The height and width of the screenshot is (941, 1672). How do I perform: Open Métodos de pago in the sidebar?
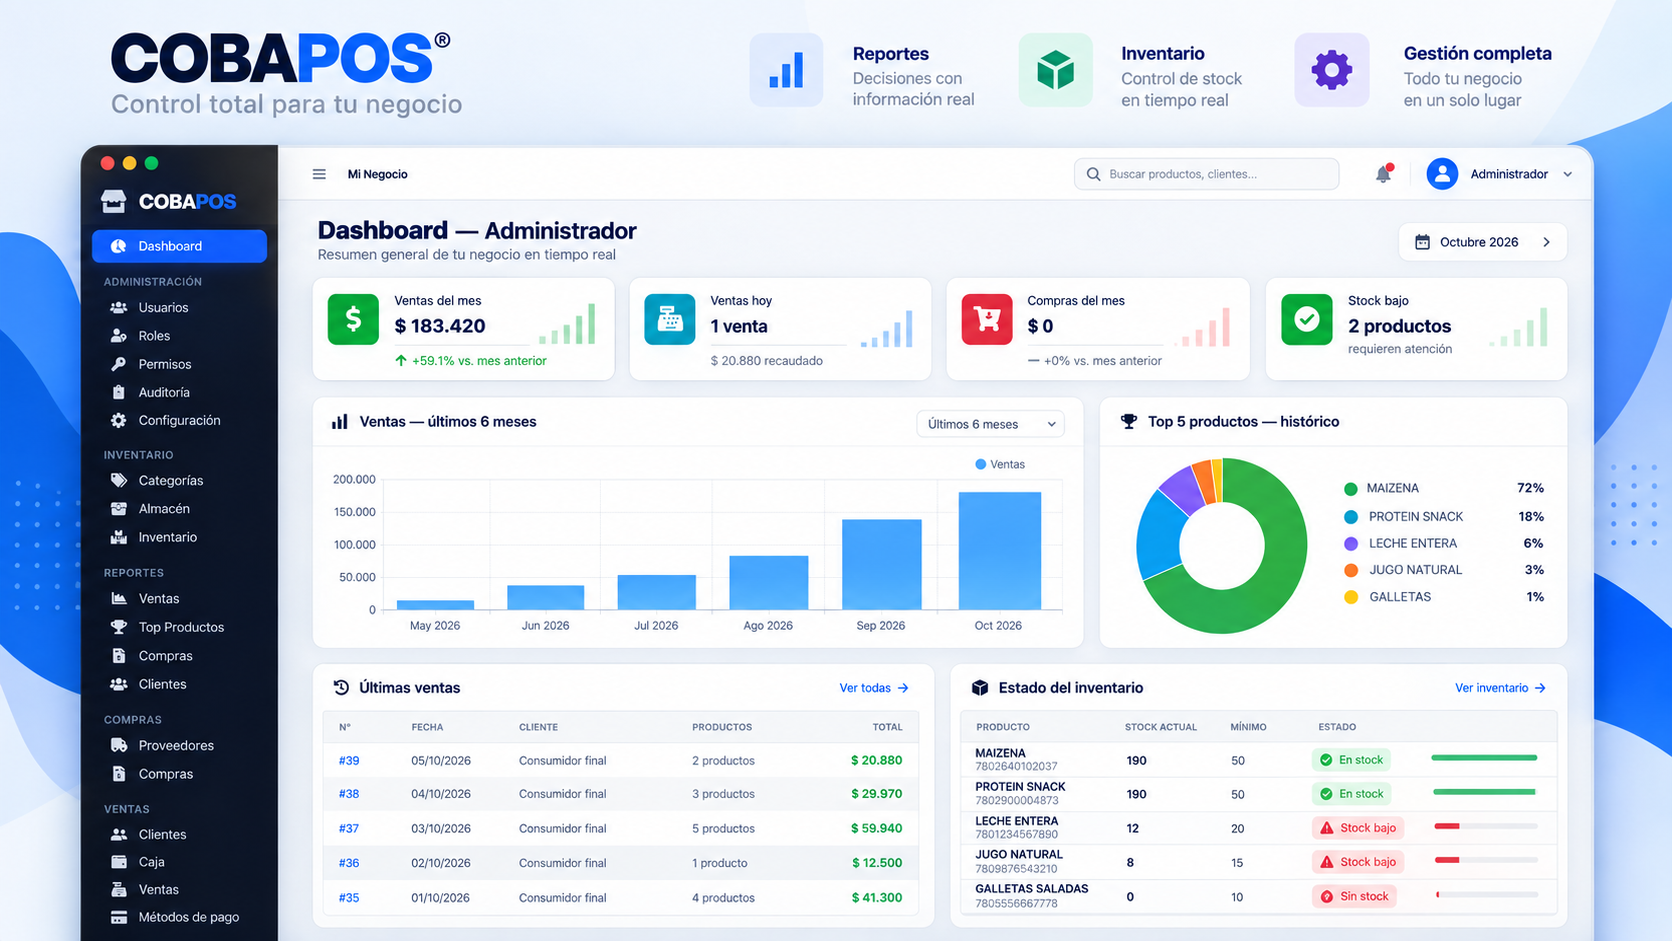point(188,917)
